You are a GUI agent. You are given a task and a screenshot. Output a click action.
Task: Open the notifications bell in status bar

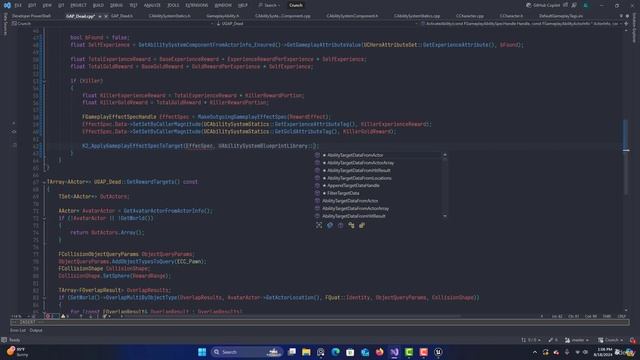click(633, 340)
